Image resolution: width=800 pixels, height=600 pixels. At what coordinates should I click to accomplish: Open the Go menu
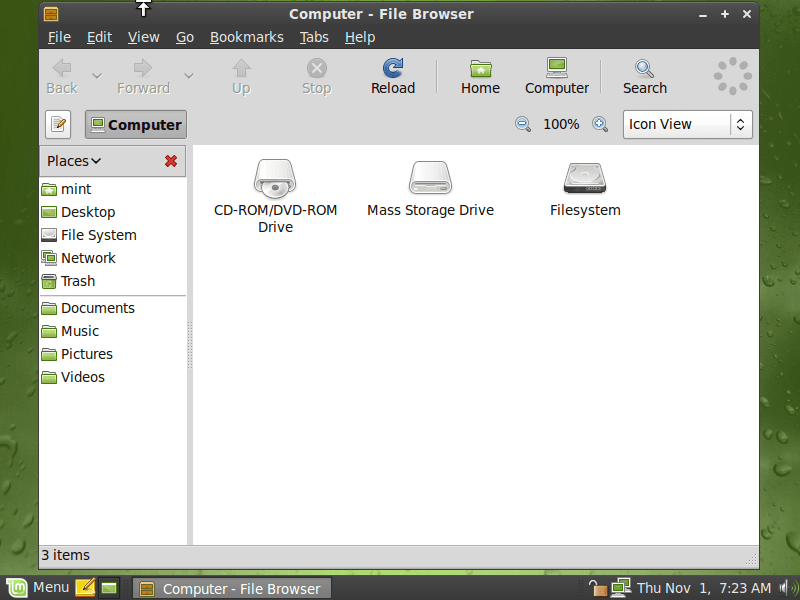[x=185, y=37]
